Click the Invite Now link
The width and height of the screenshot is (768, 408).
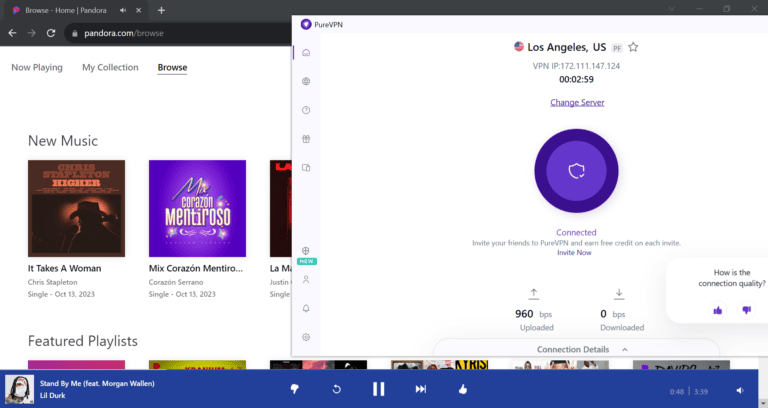tap(574, 253)
